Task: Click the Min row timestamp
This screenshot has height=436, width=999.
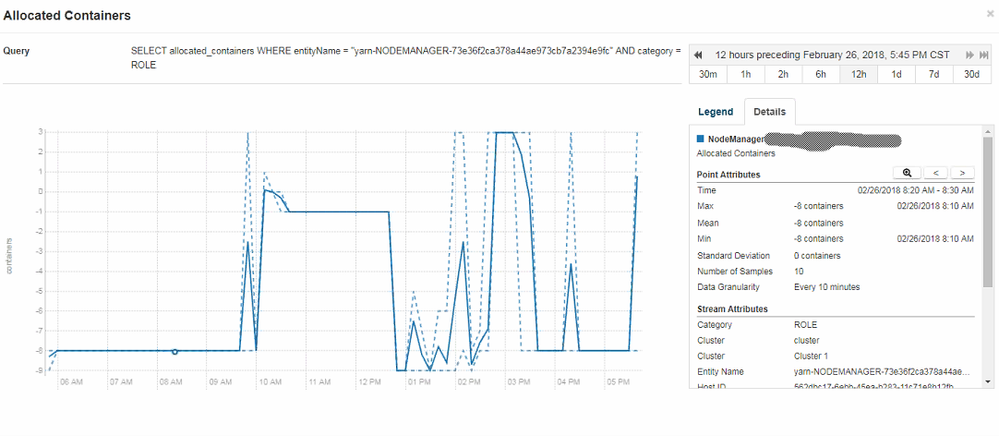Action: coord(935,239)
